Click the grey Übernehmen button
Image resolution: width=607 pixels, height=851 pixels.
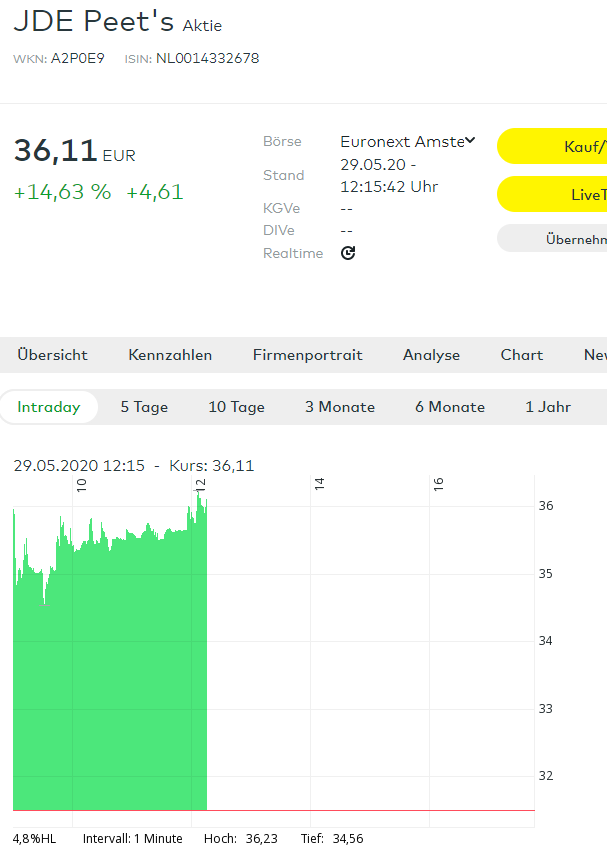point(552,238)
